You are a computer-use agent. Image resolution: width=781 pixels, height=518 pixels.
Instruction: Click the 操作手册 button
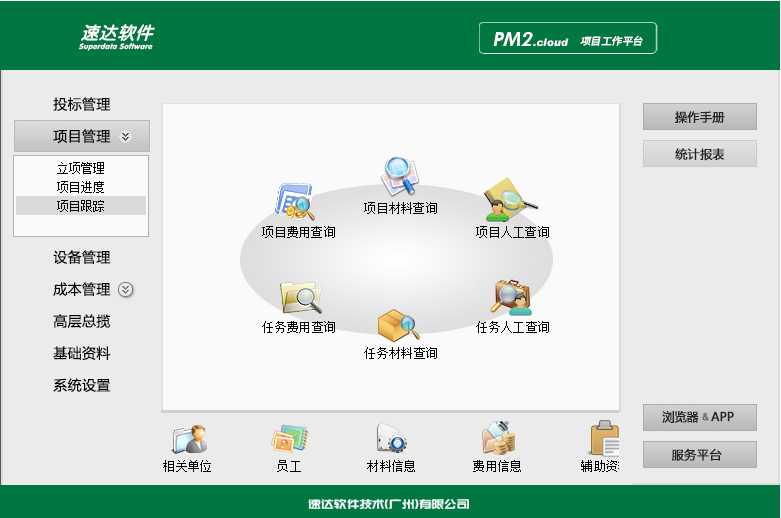[700, 117]
